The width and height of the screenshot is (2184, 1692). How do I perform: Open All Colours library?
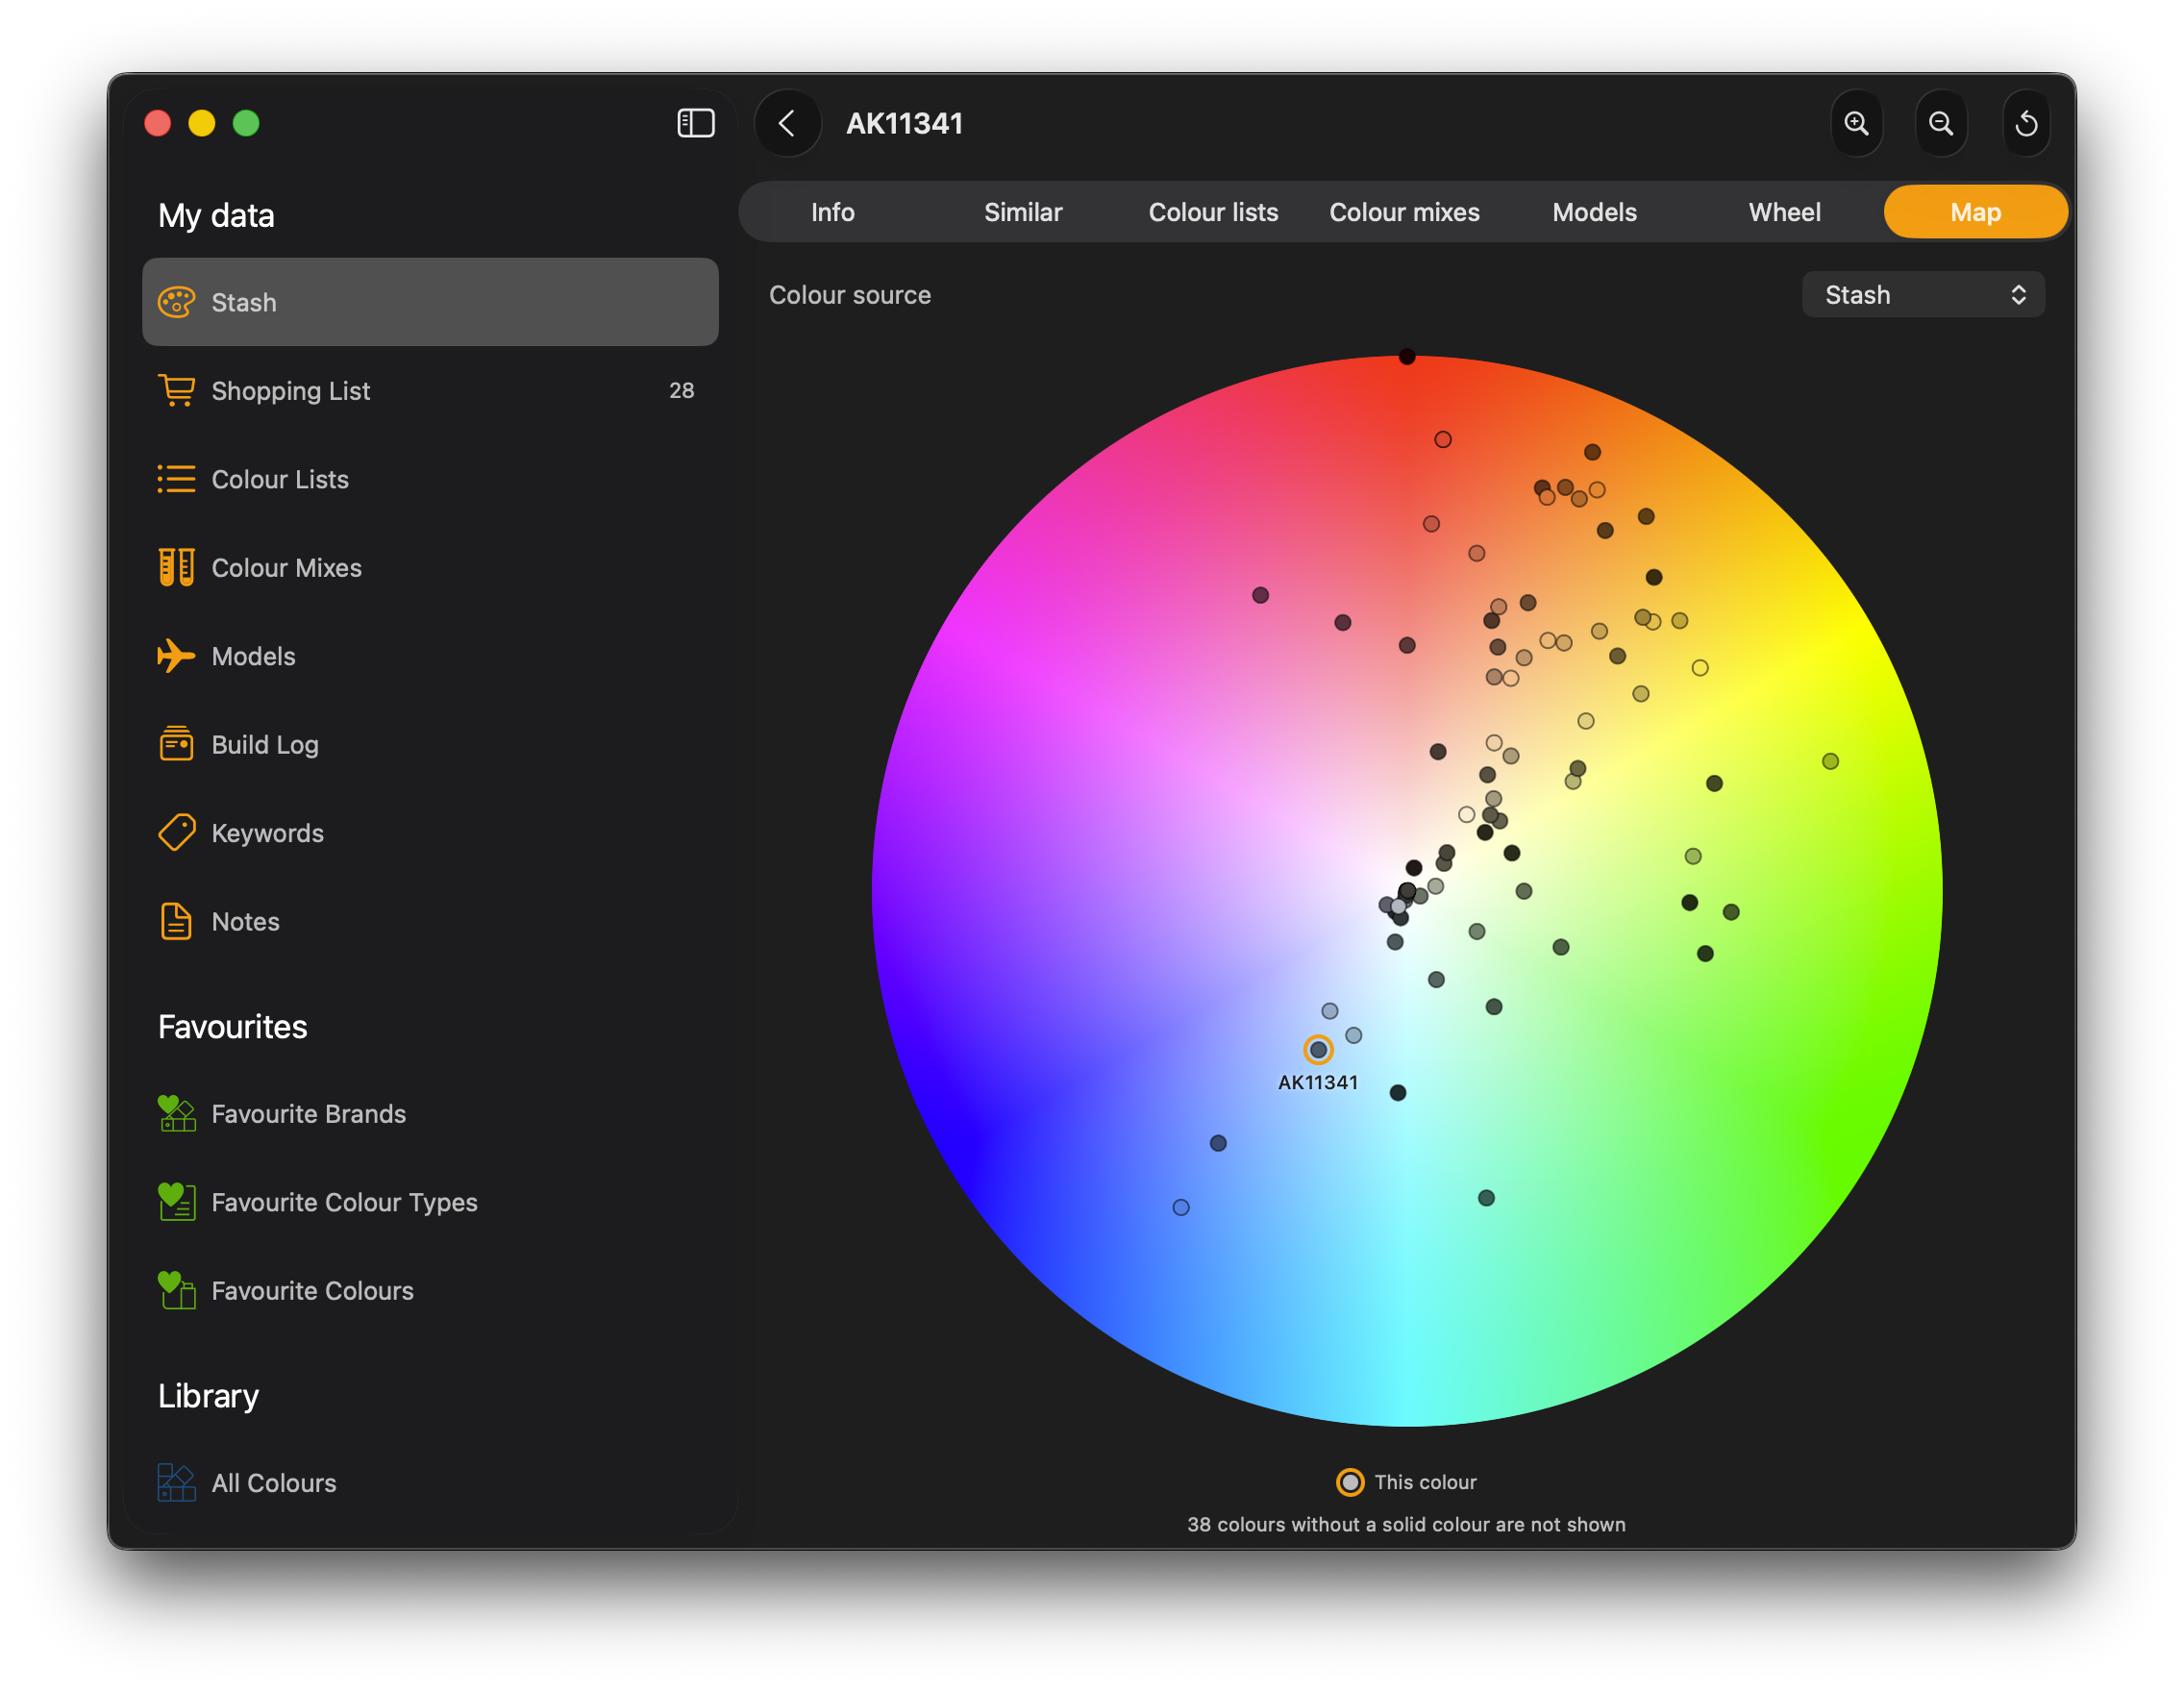(430, 1482)
